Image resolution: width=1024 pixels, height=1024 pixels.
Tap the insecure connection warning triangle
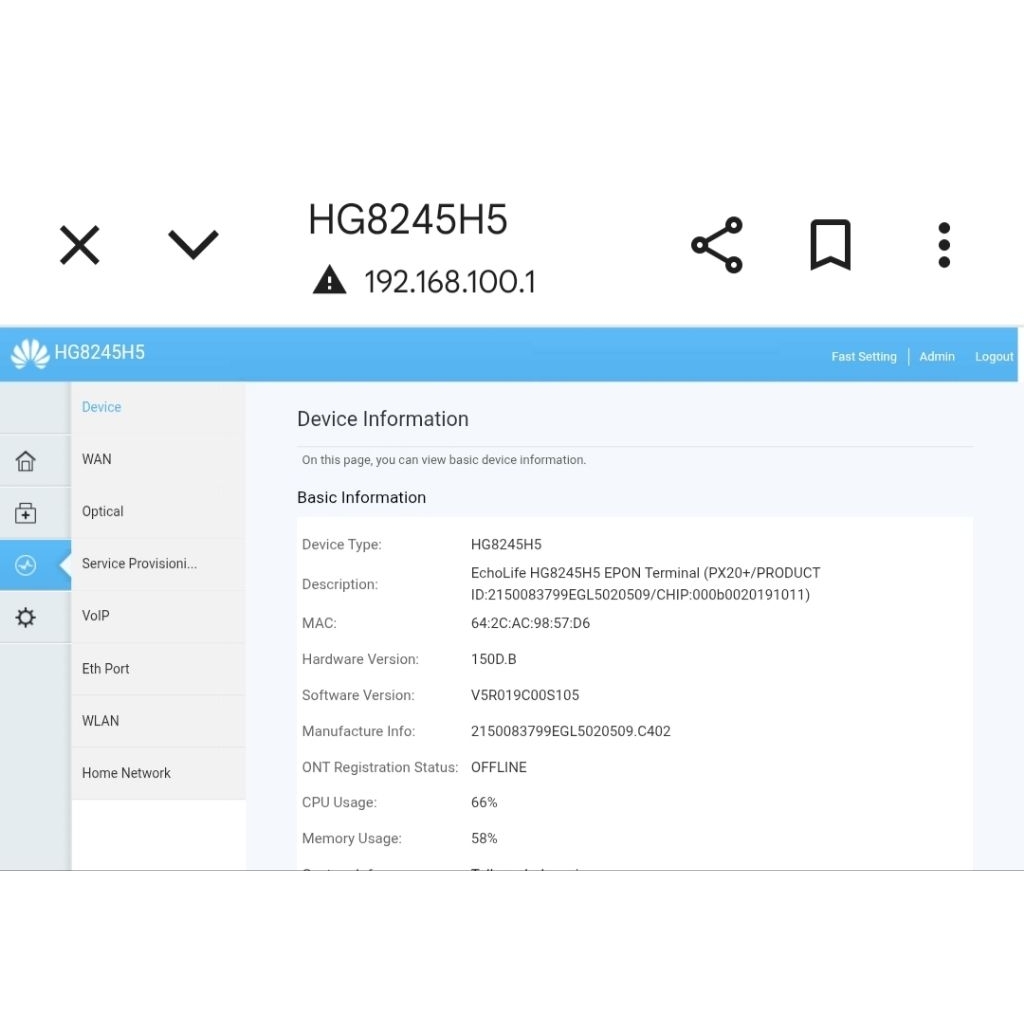[x=329, y=281]
